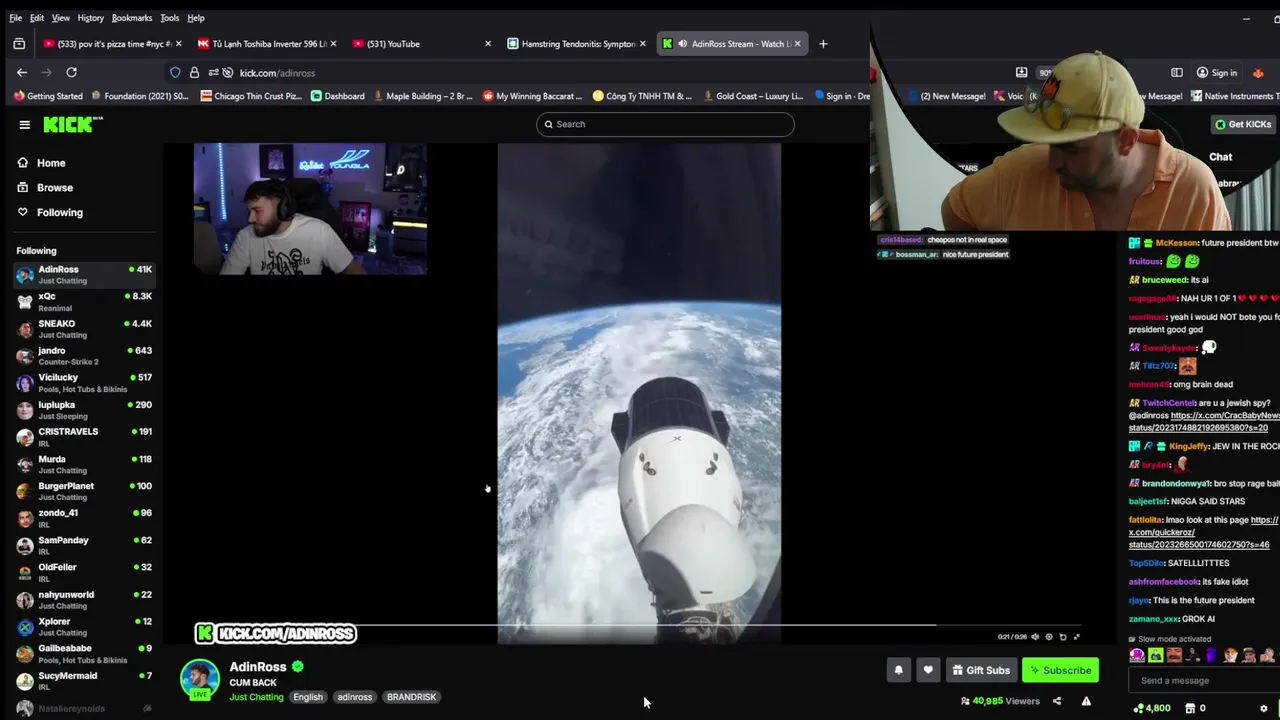Toggle theater mode in player
Screen dimensions: 1280x720
1063,637
